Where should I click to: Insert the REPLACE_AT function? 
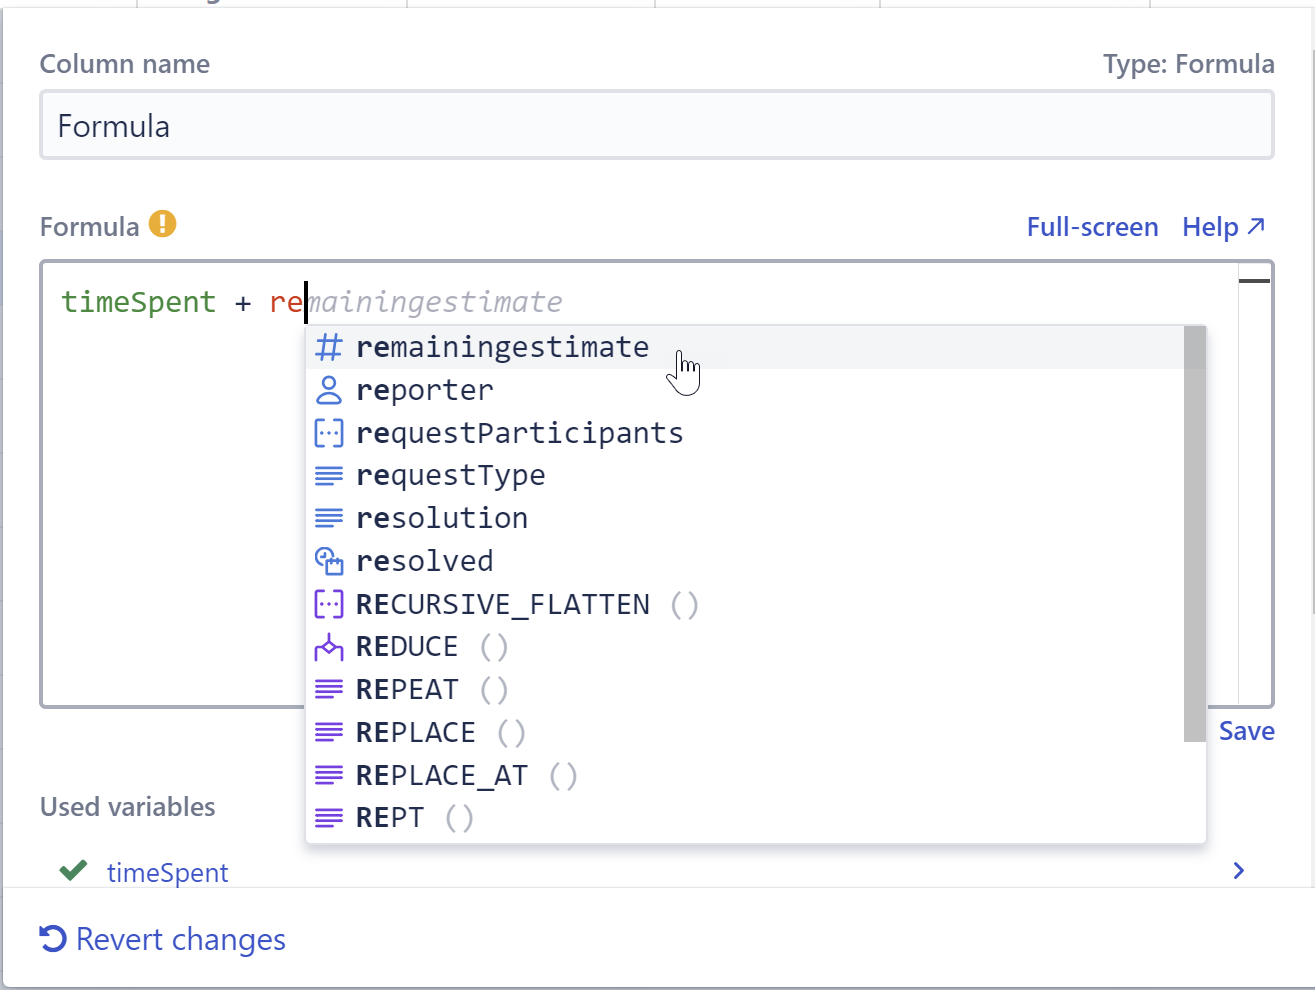(x=744, y=775)
